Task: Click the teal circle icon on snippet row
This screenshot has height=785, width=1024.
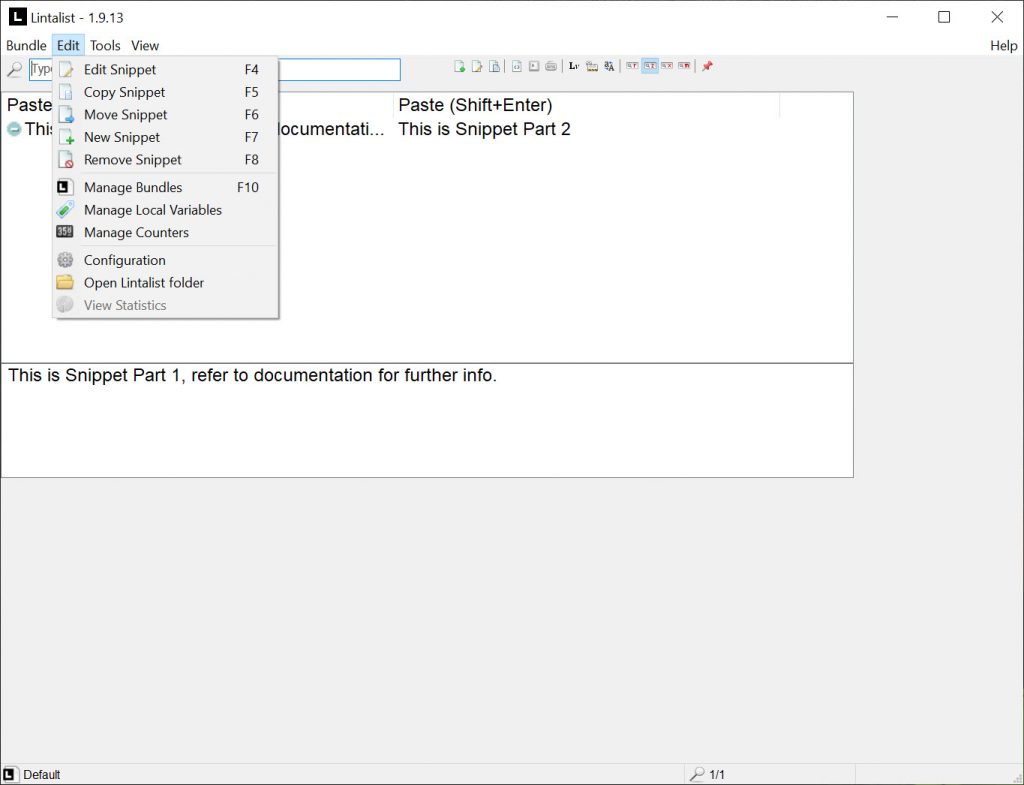Action: tap(14, 129)
